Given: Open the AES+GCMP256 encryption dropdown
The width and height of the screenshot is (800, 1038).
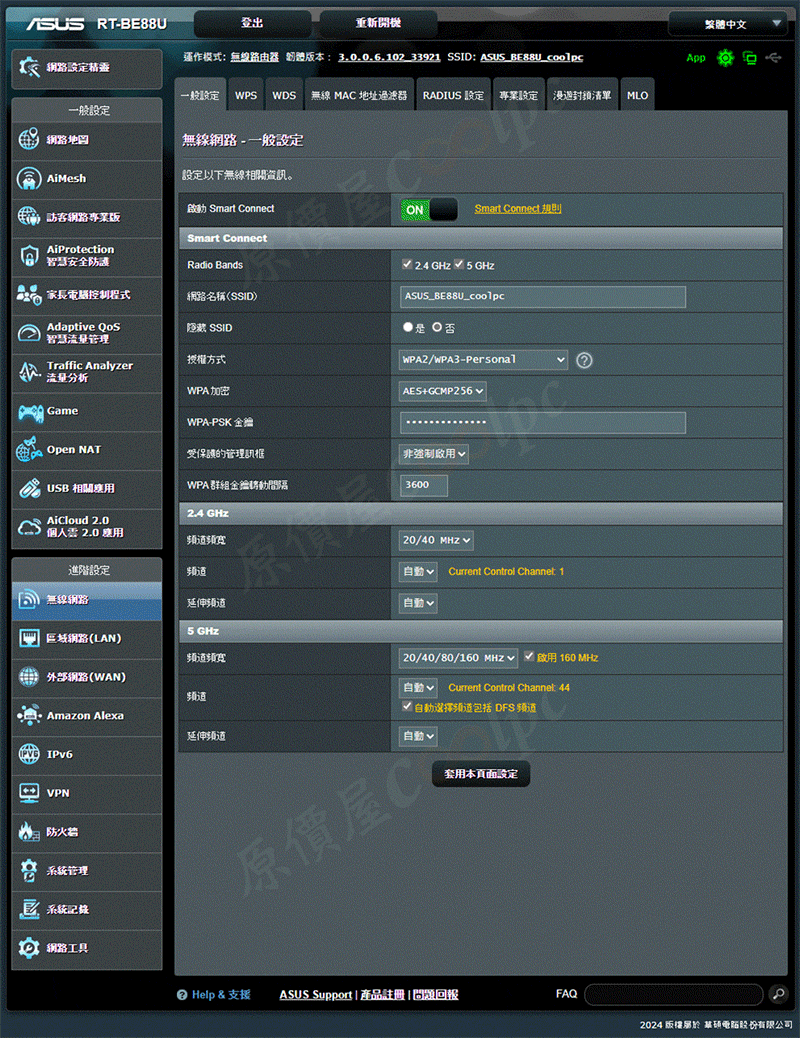Looking at the screenshot, I should tap(442, 391).
